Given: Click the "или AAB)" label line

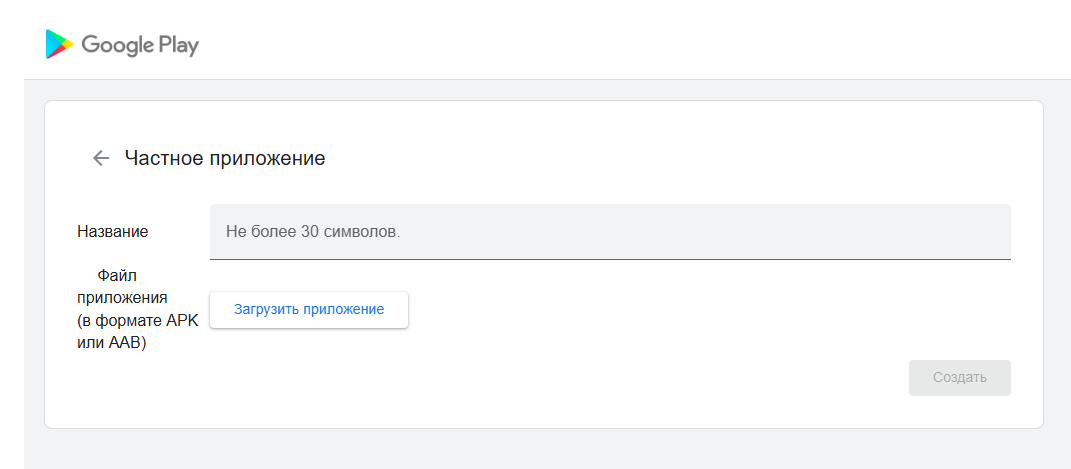Looking at the screenshot, I should pyautogui.click(x=112, y=342).
